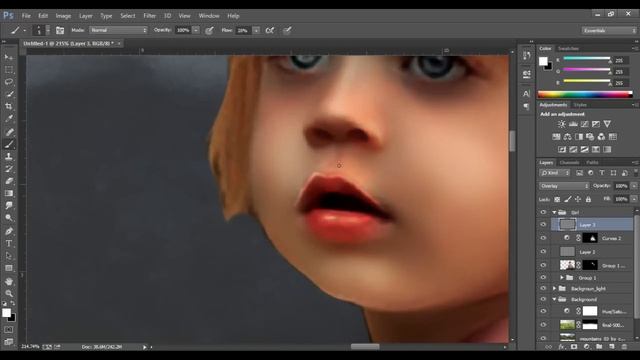Select the Lasso tool
The width and height of the screenshot is (640, 360).
click(x=9, y=82)
